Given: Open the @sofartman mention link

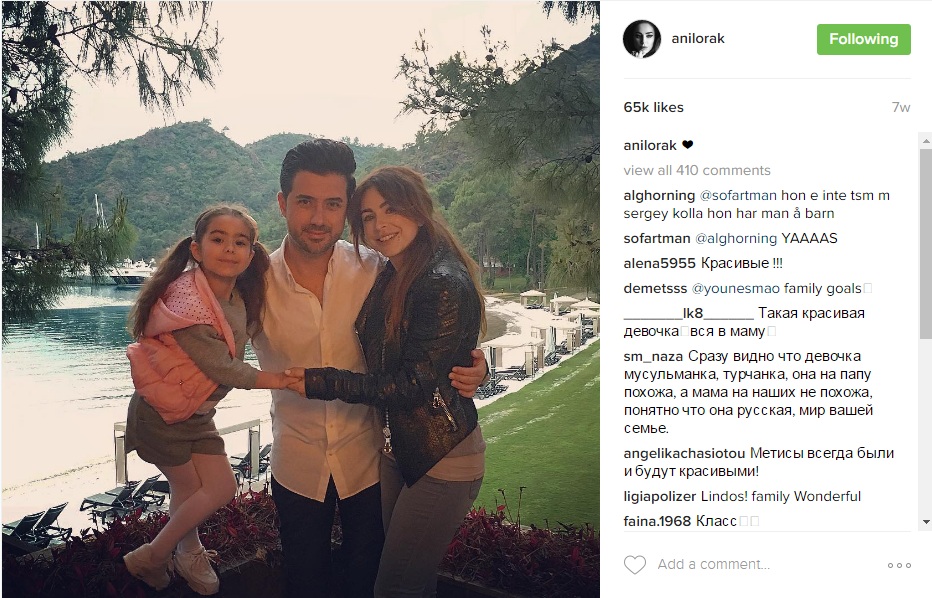Looking at the screenshot, I should pos(738,196).
